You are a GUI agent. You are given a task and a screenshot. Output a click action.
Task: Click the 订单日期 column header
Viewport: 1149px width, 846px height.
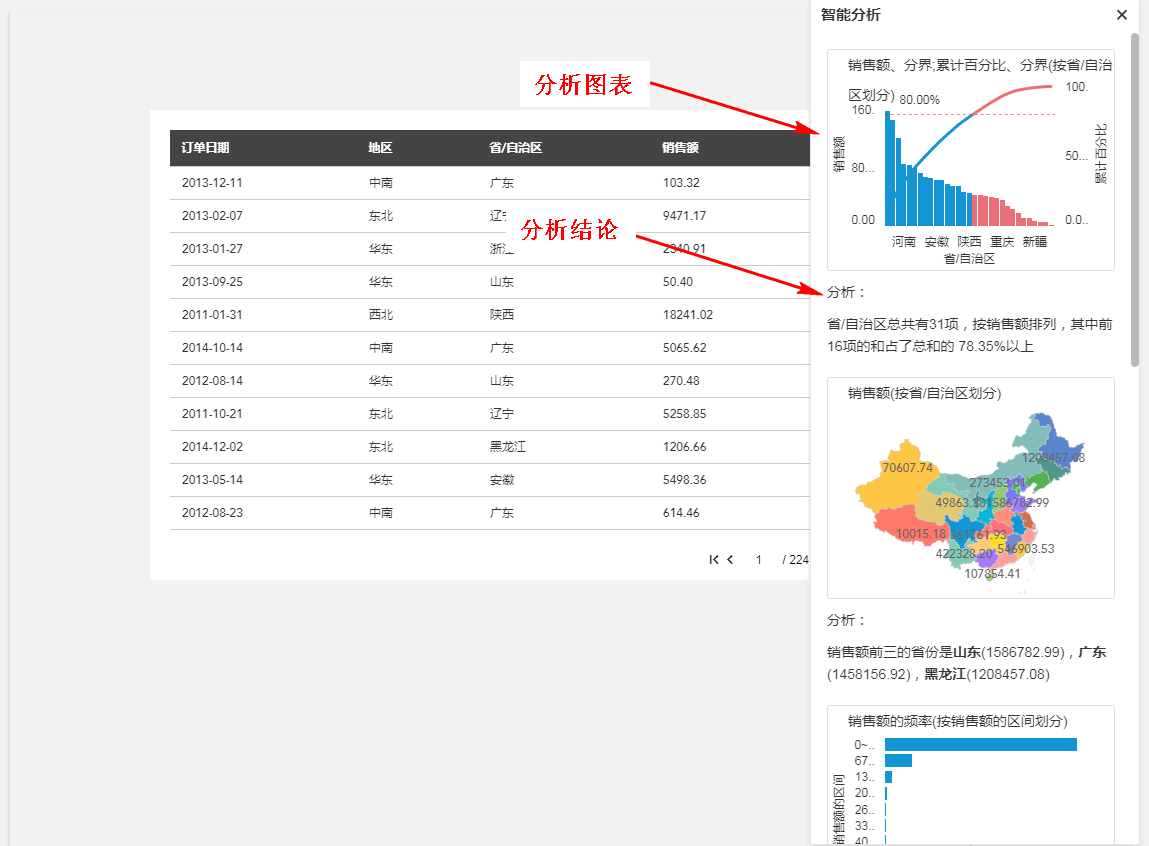point(205,148)
